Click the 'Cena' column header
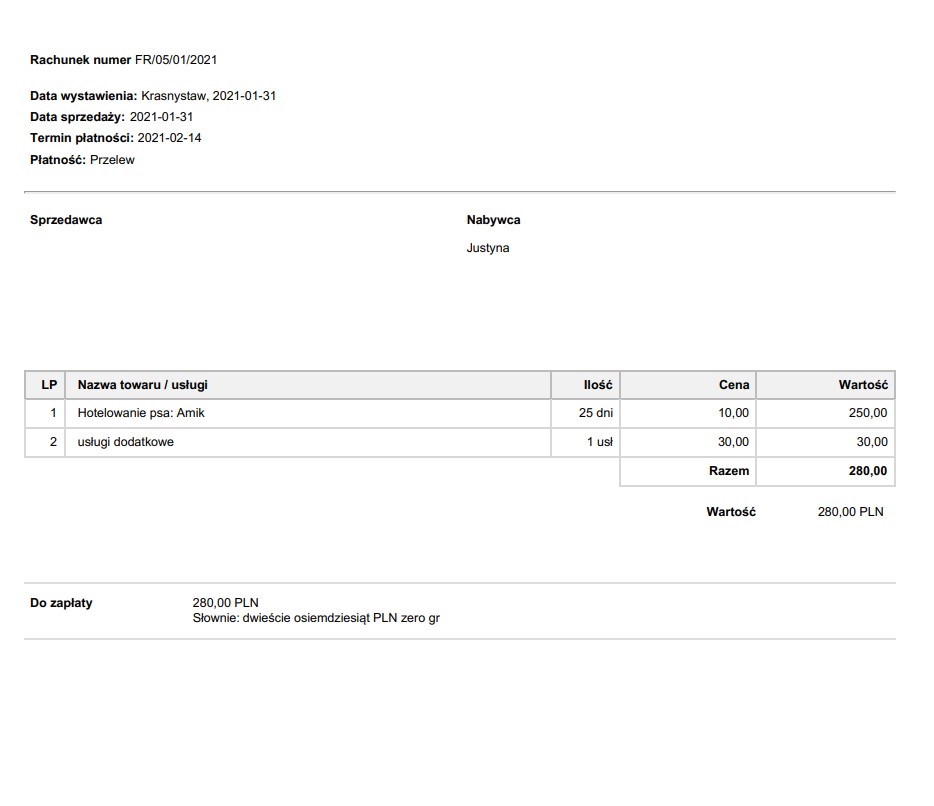This screenshot has width=934, height=806. click(x=734, y=385)
